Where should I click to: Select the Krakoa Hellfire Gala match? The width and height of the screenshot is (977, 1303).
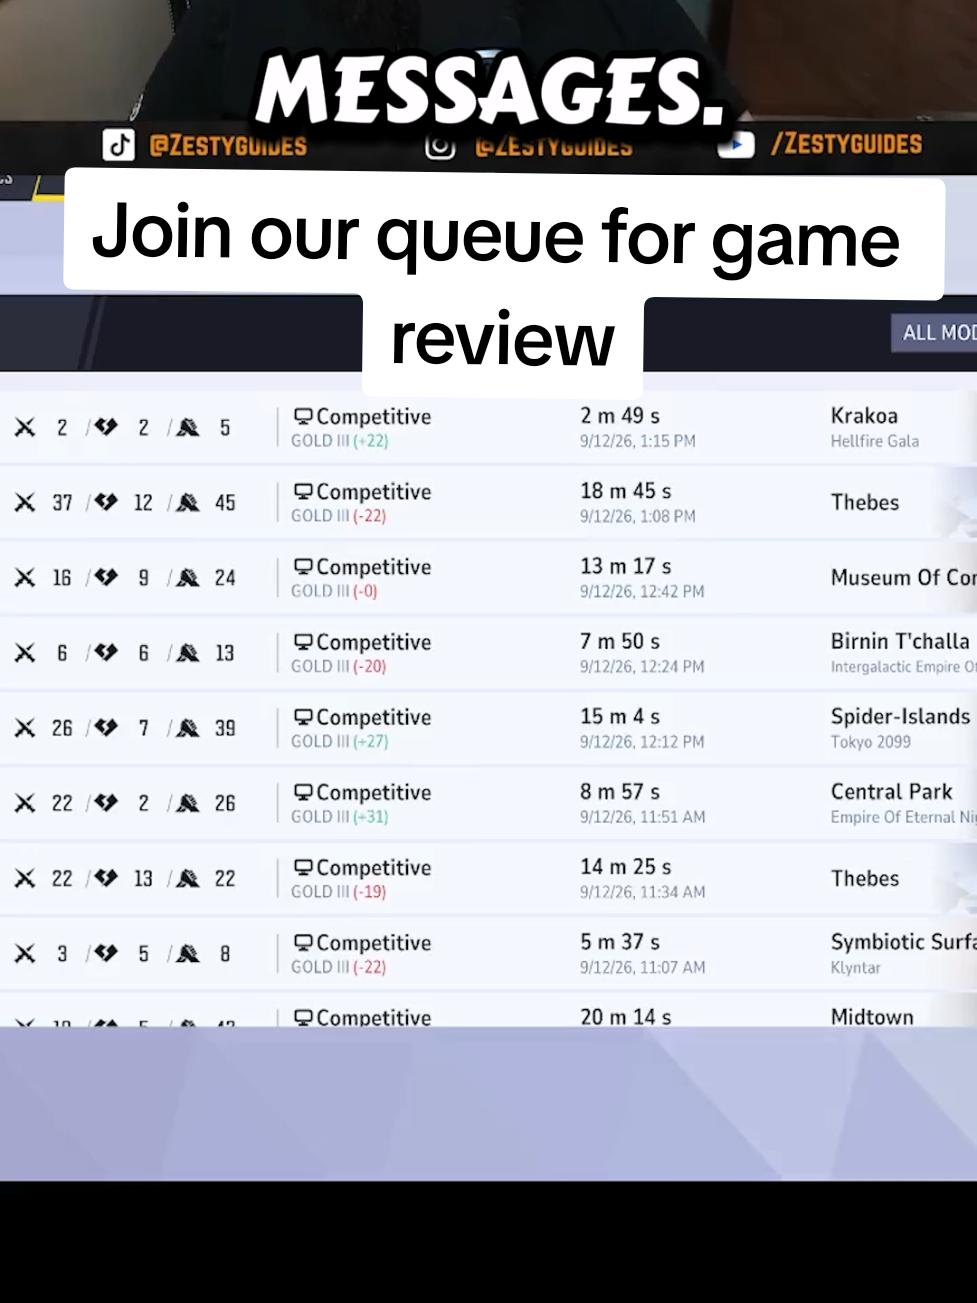488,428
